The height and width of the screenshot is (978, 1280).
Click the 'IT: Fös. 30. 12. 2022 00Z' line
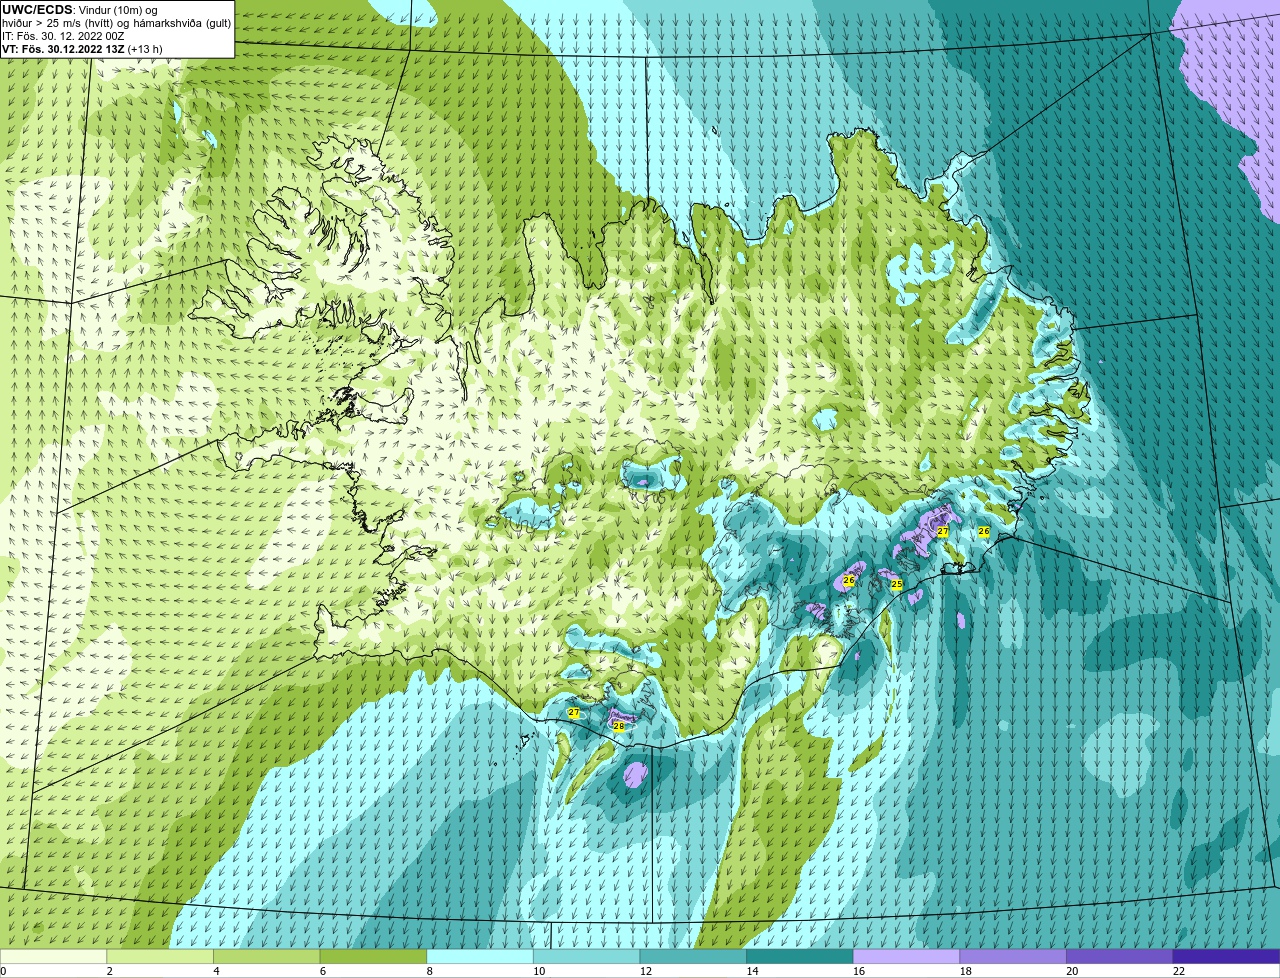point(63,36)
